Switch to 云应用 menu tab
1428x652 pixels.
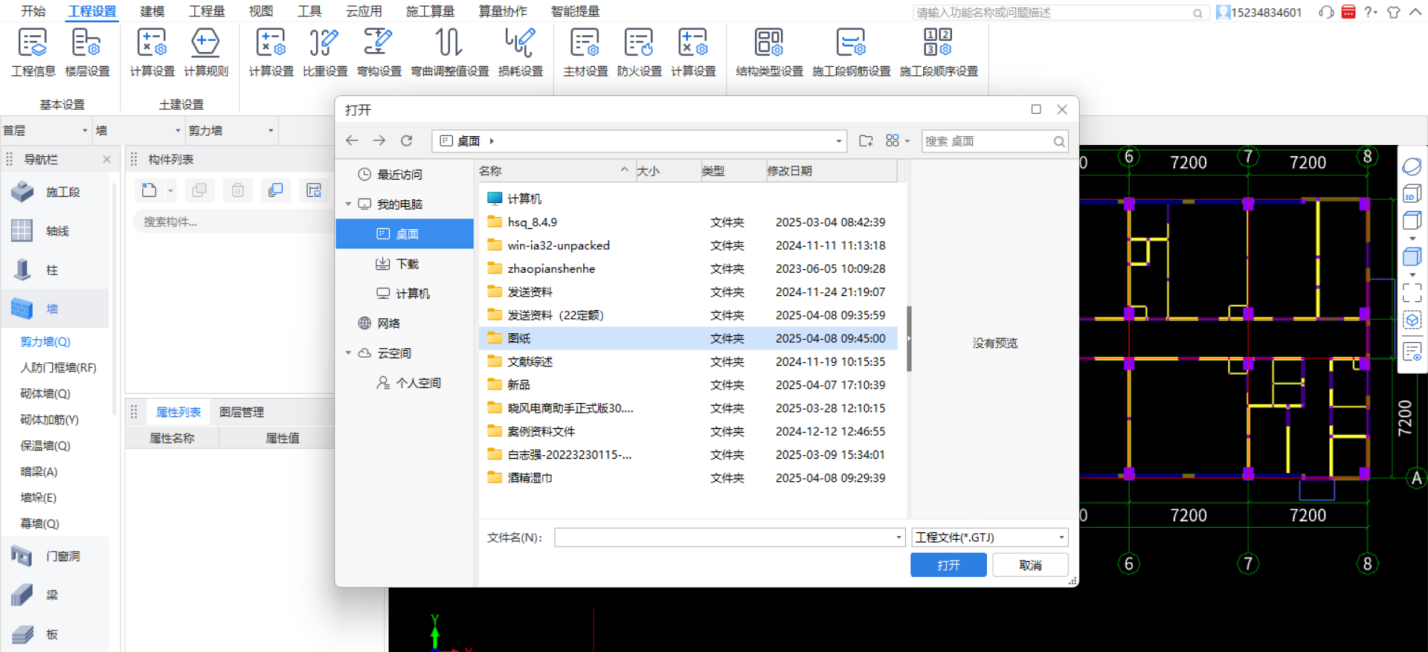[x=364, y=12]
